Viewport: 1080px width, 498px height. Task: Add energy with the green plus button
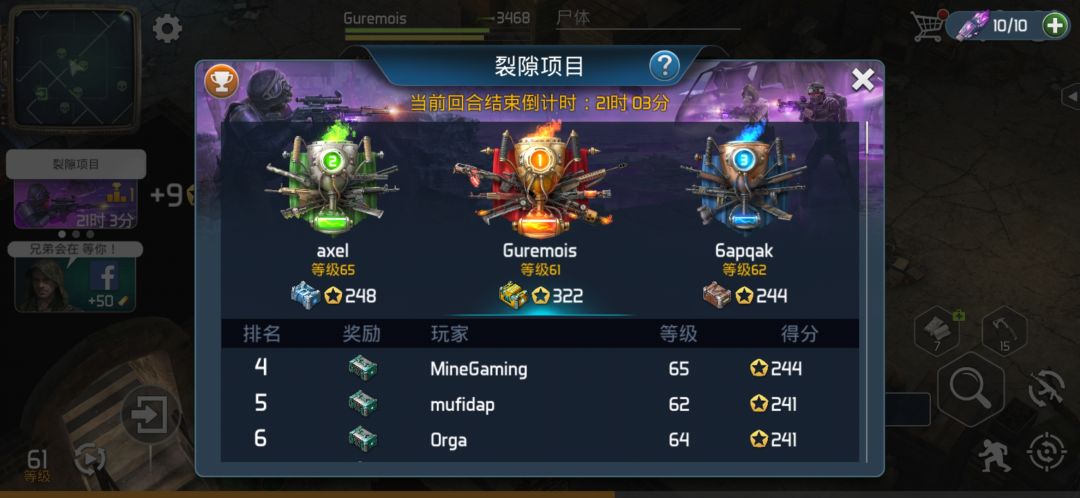pos(1055,26)
